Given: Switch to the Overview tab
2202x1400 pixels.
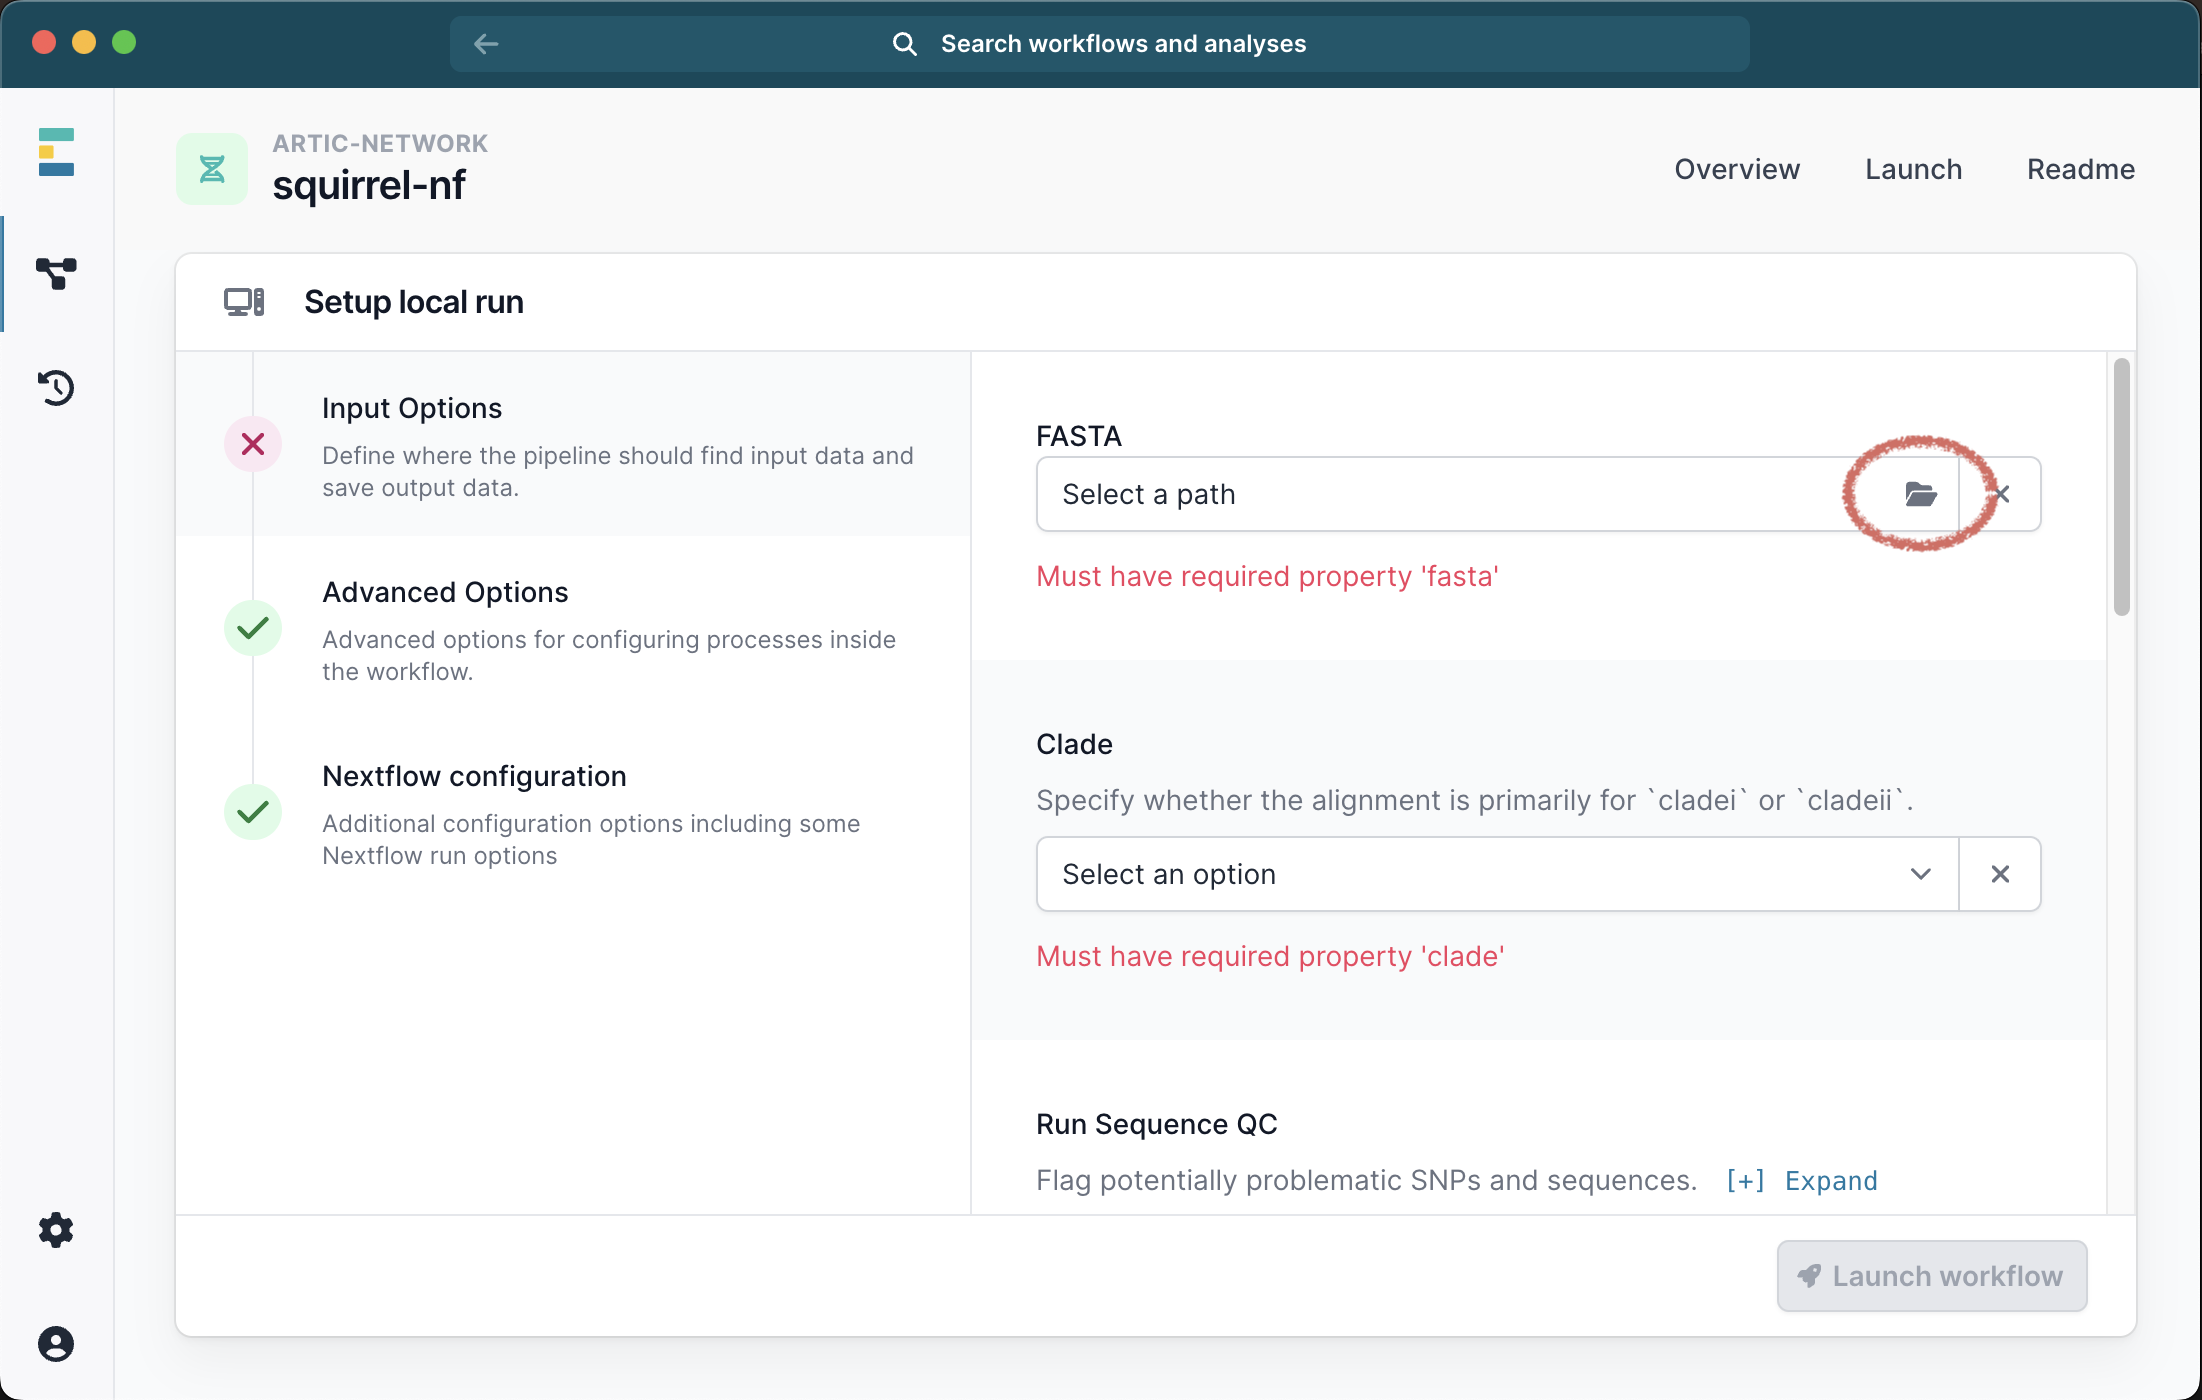Looking at the screenshot, I should (1737, 169).
